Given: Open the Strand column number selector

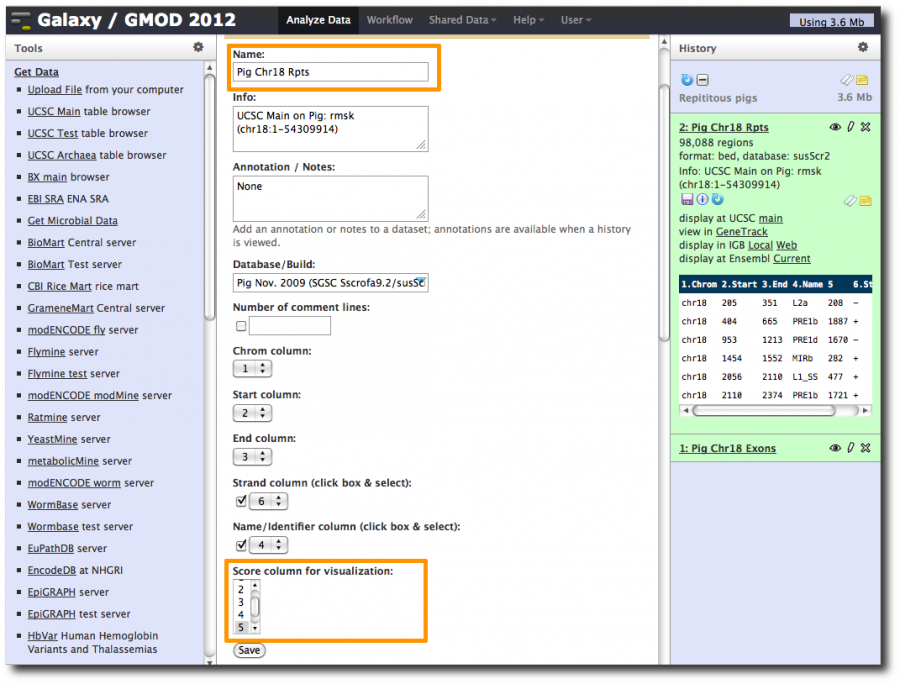Looking at the screenshot, I should pyautogui.click(x=269, y=501).
